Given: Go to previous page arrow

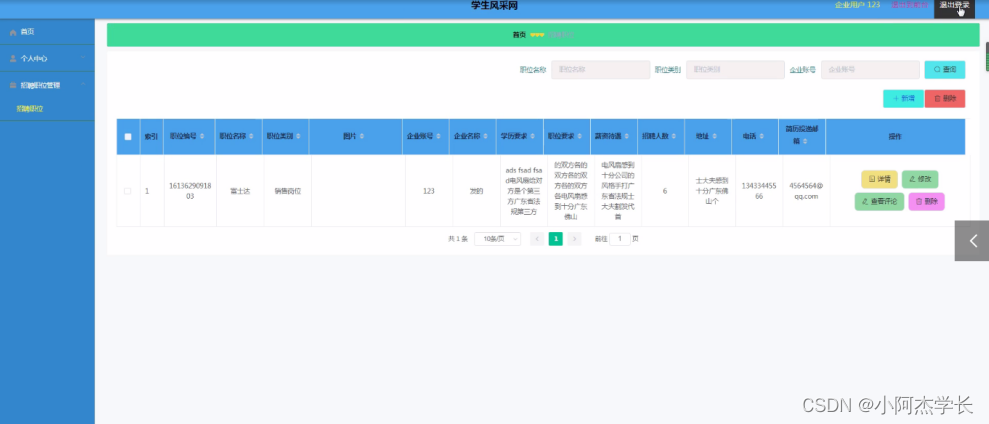Looking at the screenshot, I should coord(537,239).
